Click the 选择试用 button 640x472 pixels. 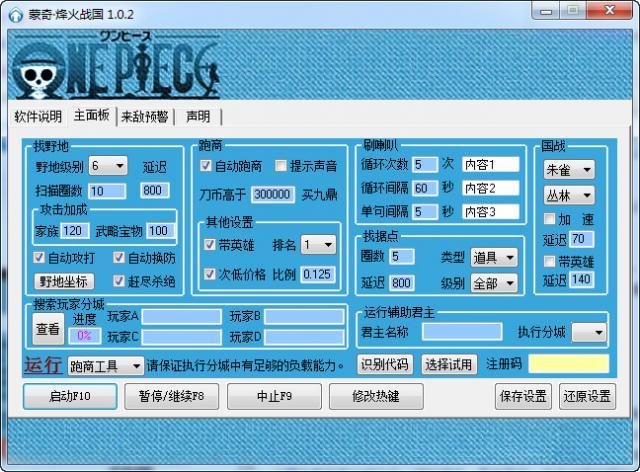pos(449,364)
